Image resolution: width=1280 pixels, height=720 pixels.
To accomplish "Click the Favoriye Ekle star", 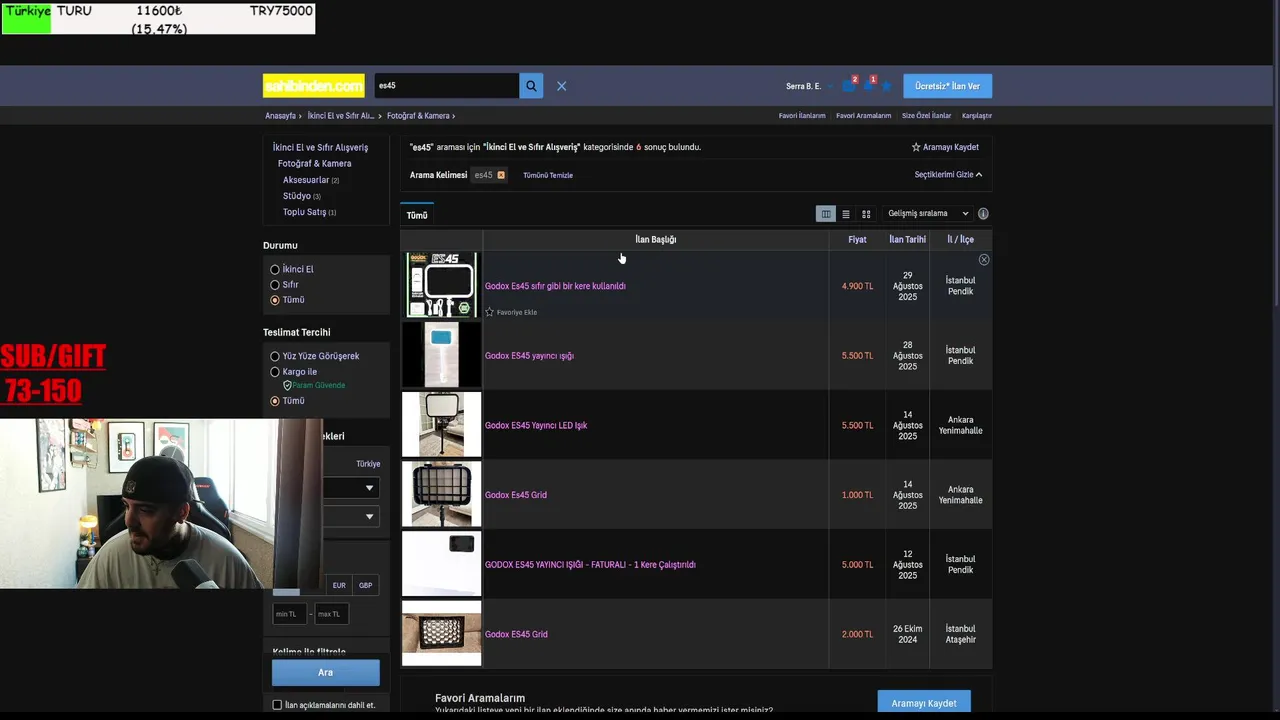I will point(489,312).
